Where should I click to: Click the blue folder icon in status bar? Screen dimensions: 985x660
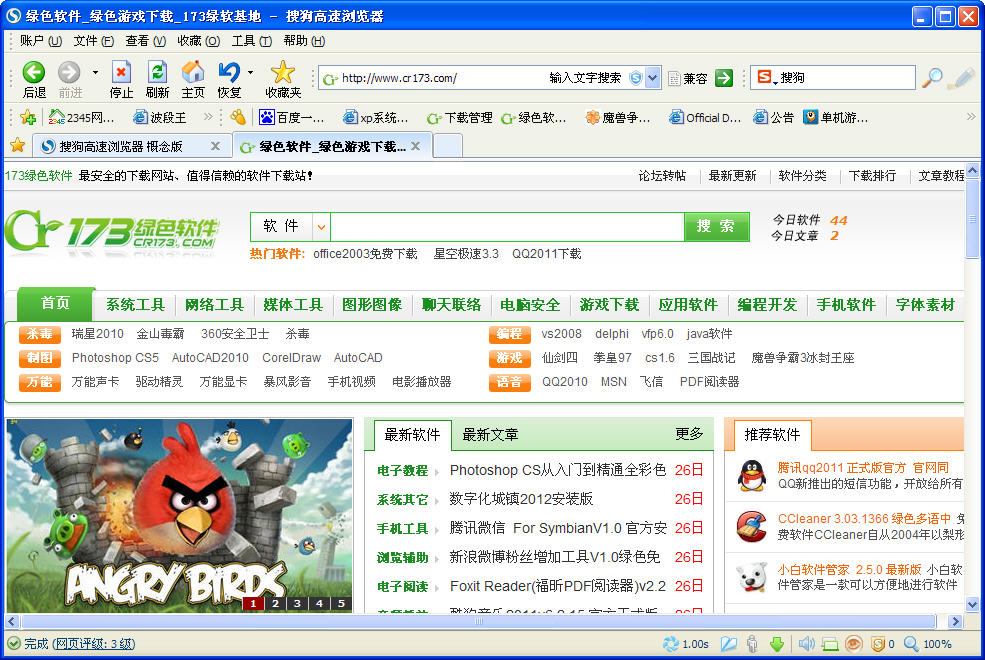tap(729, 644)
